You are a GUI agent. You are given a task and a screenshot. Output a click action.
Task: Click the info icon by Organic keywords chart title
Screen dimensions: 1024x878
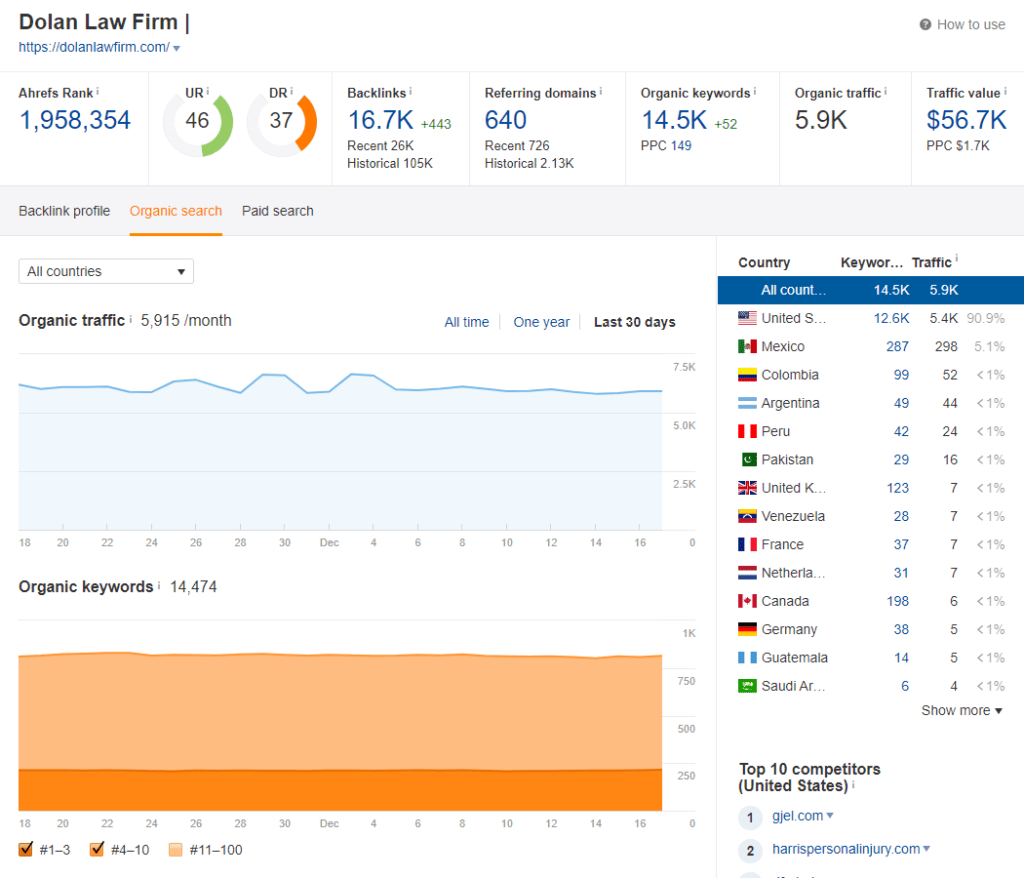tap(159, 585)
